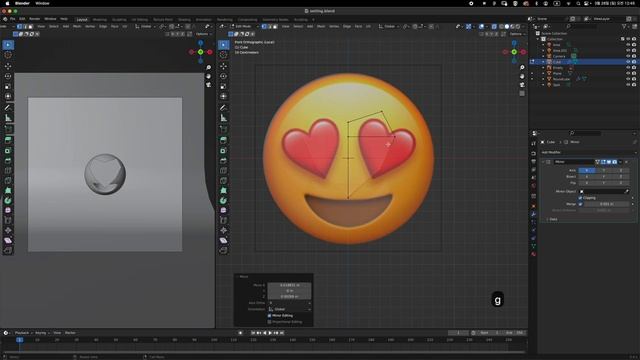Click the eyedropper beside Mirror Object field

627,191
